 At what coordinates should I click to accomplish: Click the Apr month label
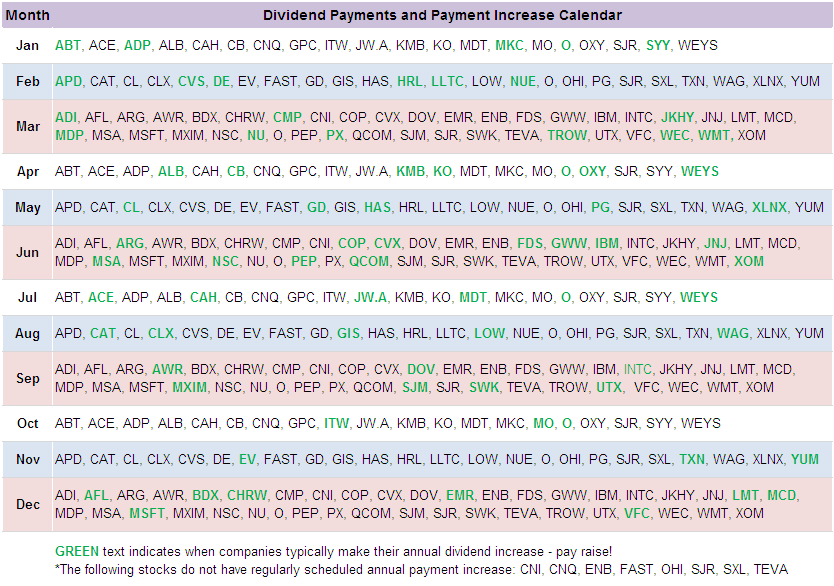[x=28, y=171]
